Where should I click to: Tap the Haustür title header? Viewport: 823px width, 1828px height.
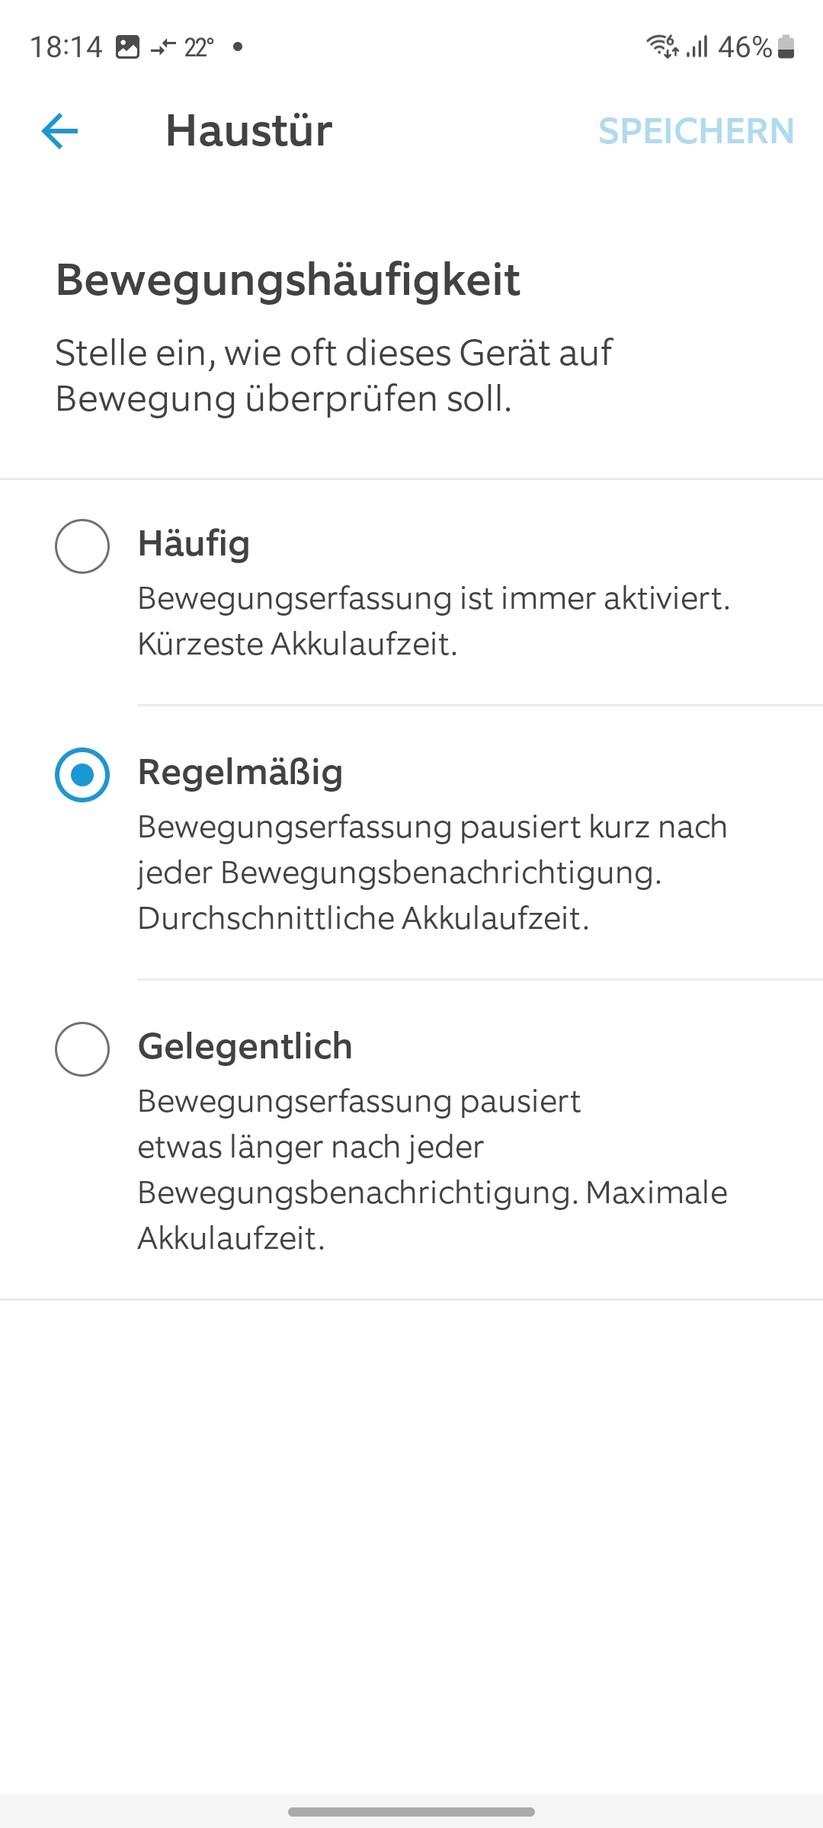(x=248, y=130)
